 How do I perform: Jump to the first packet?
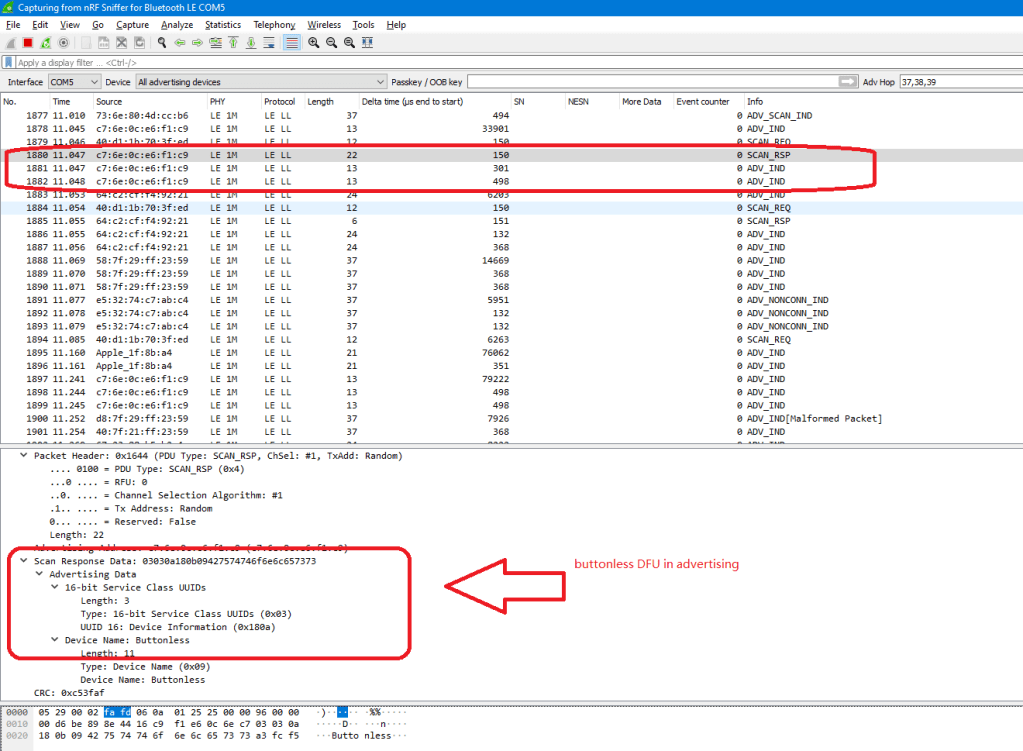pos(233,43)
